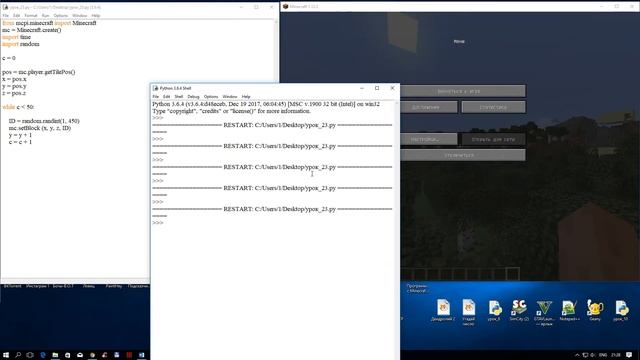
Task: Show hidden tray icons chevron
Action: pos(577,355)
